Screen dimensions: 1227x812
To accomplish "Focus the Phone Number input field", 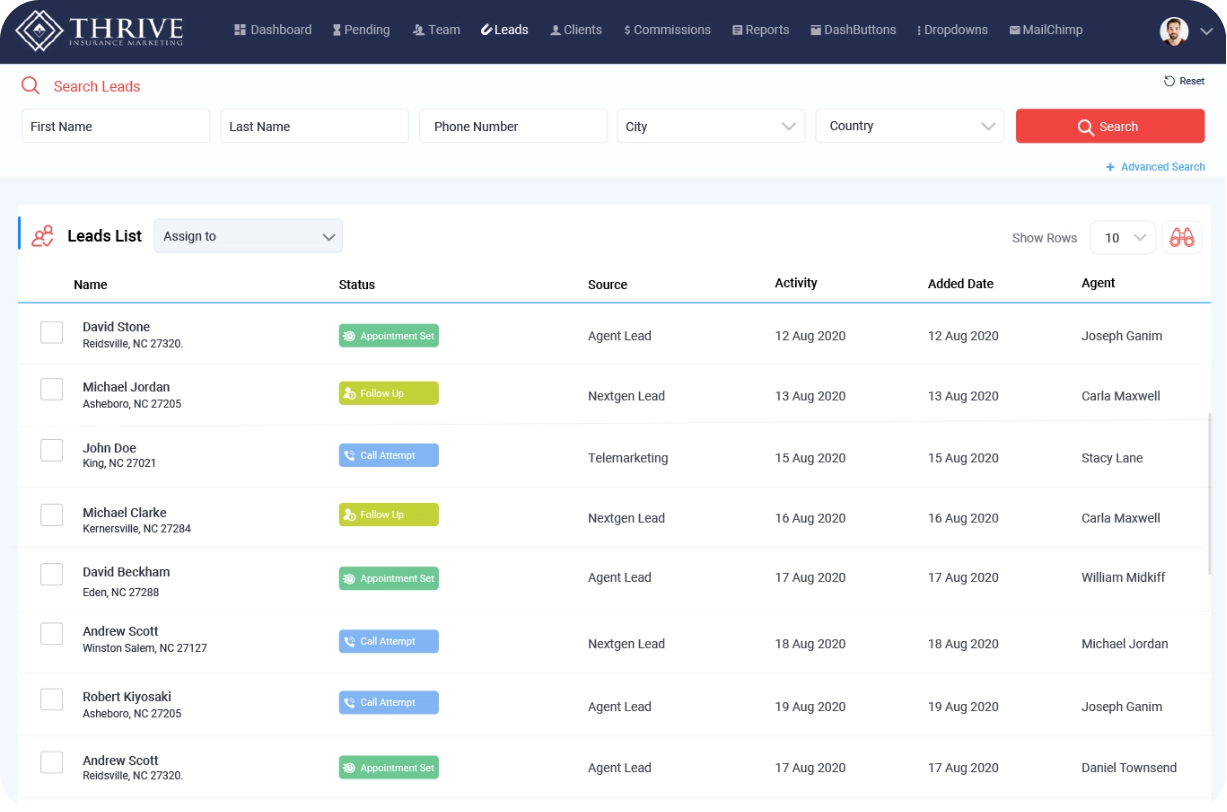I will 513,126.
